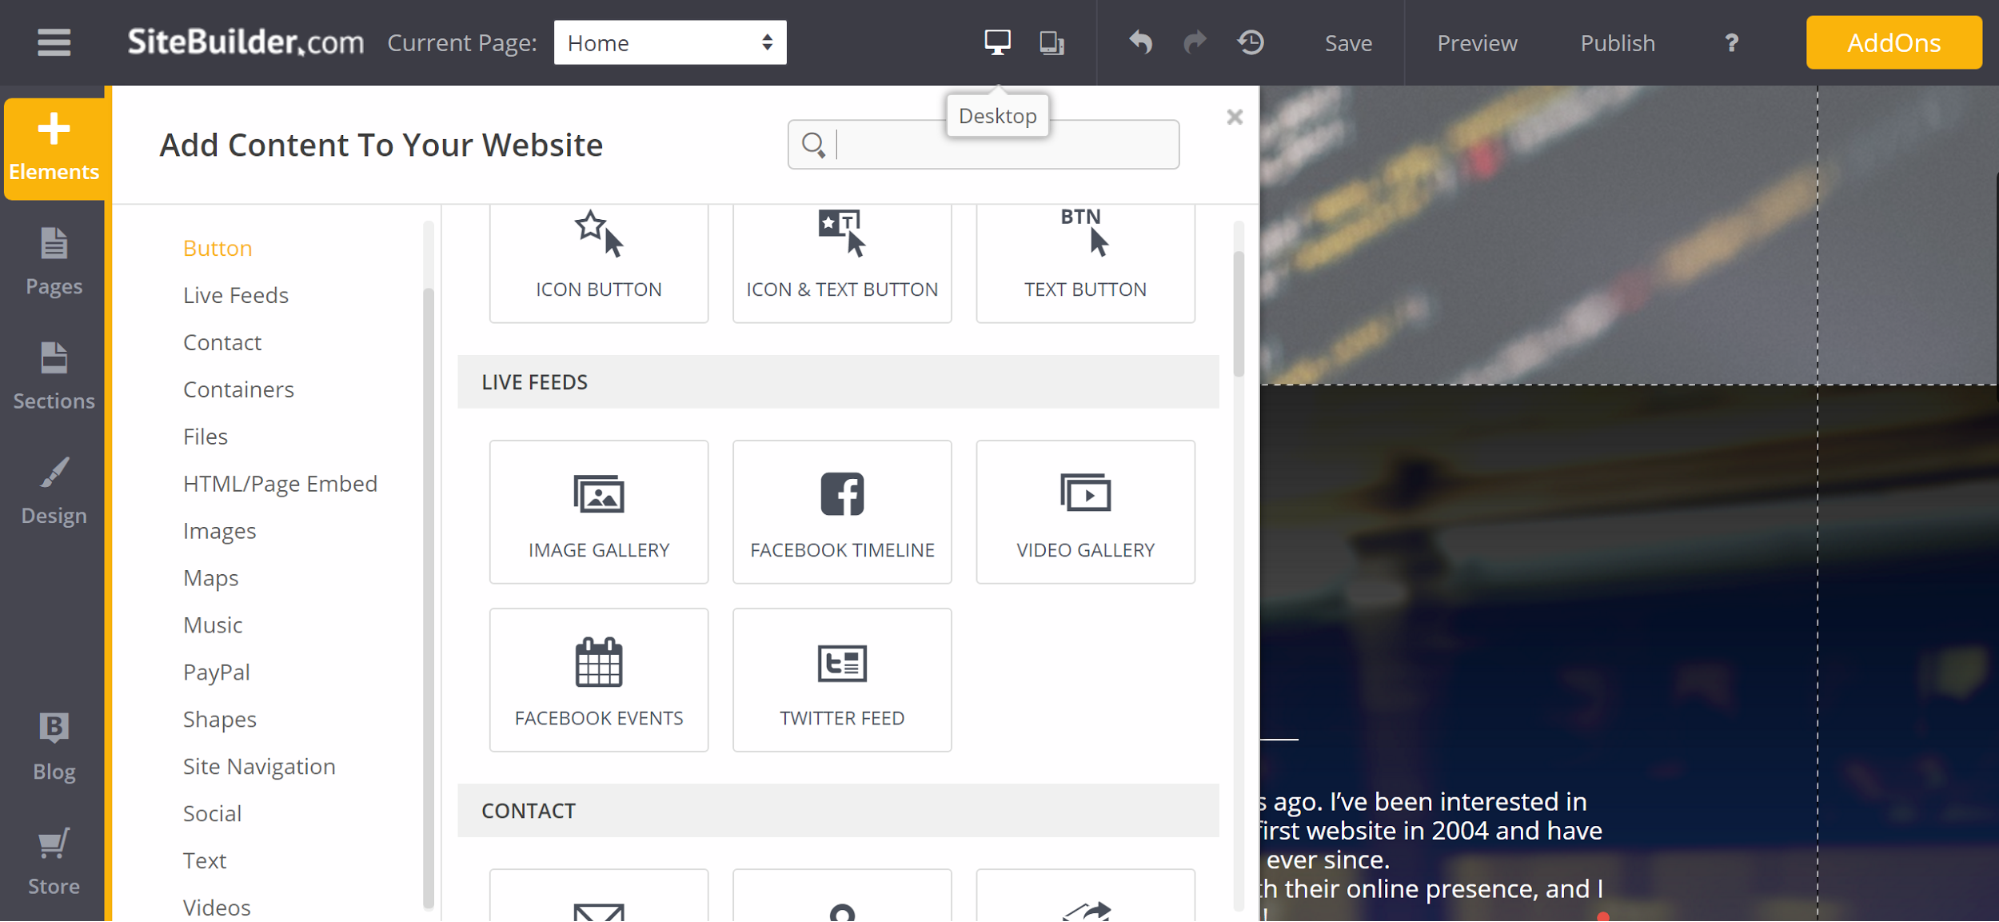
Task: Open the Current Page dropdown
Action: [670, 43]
